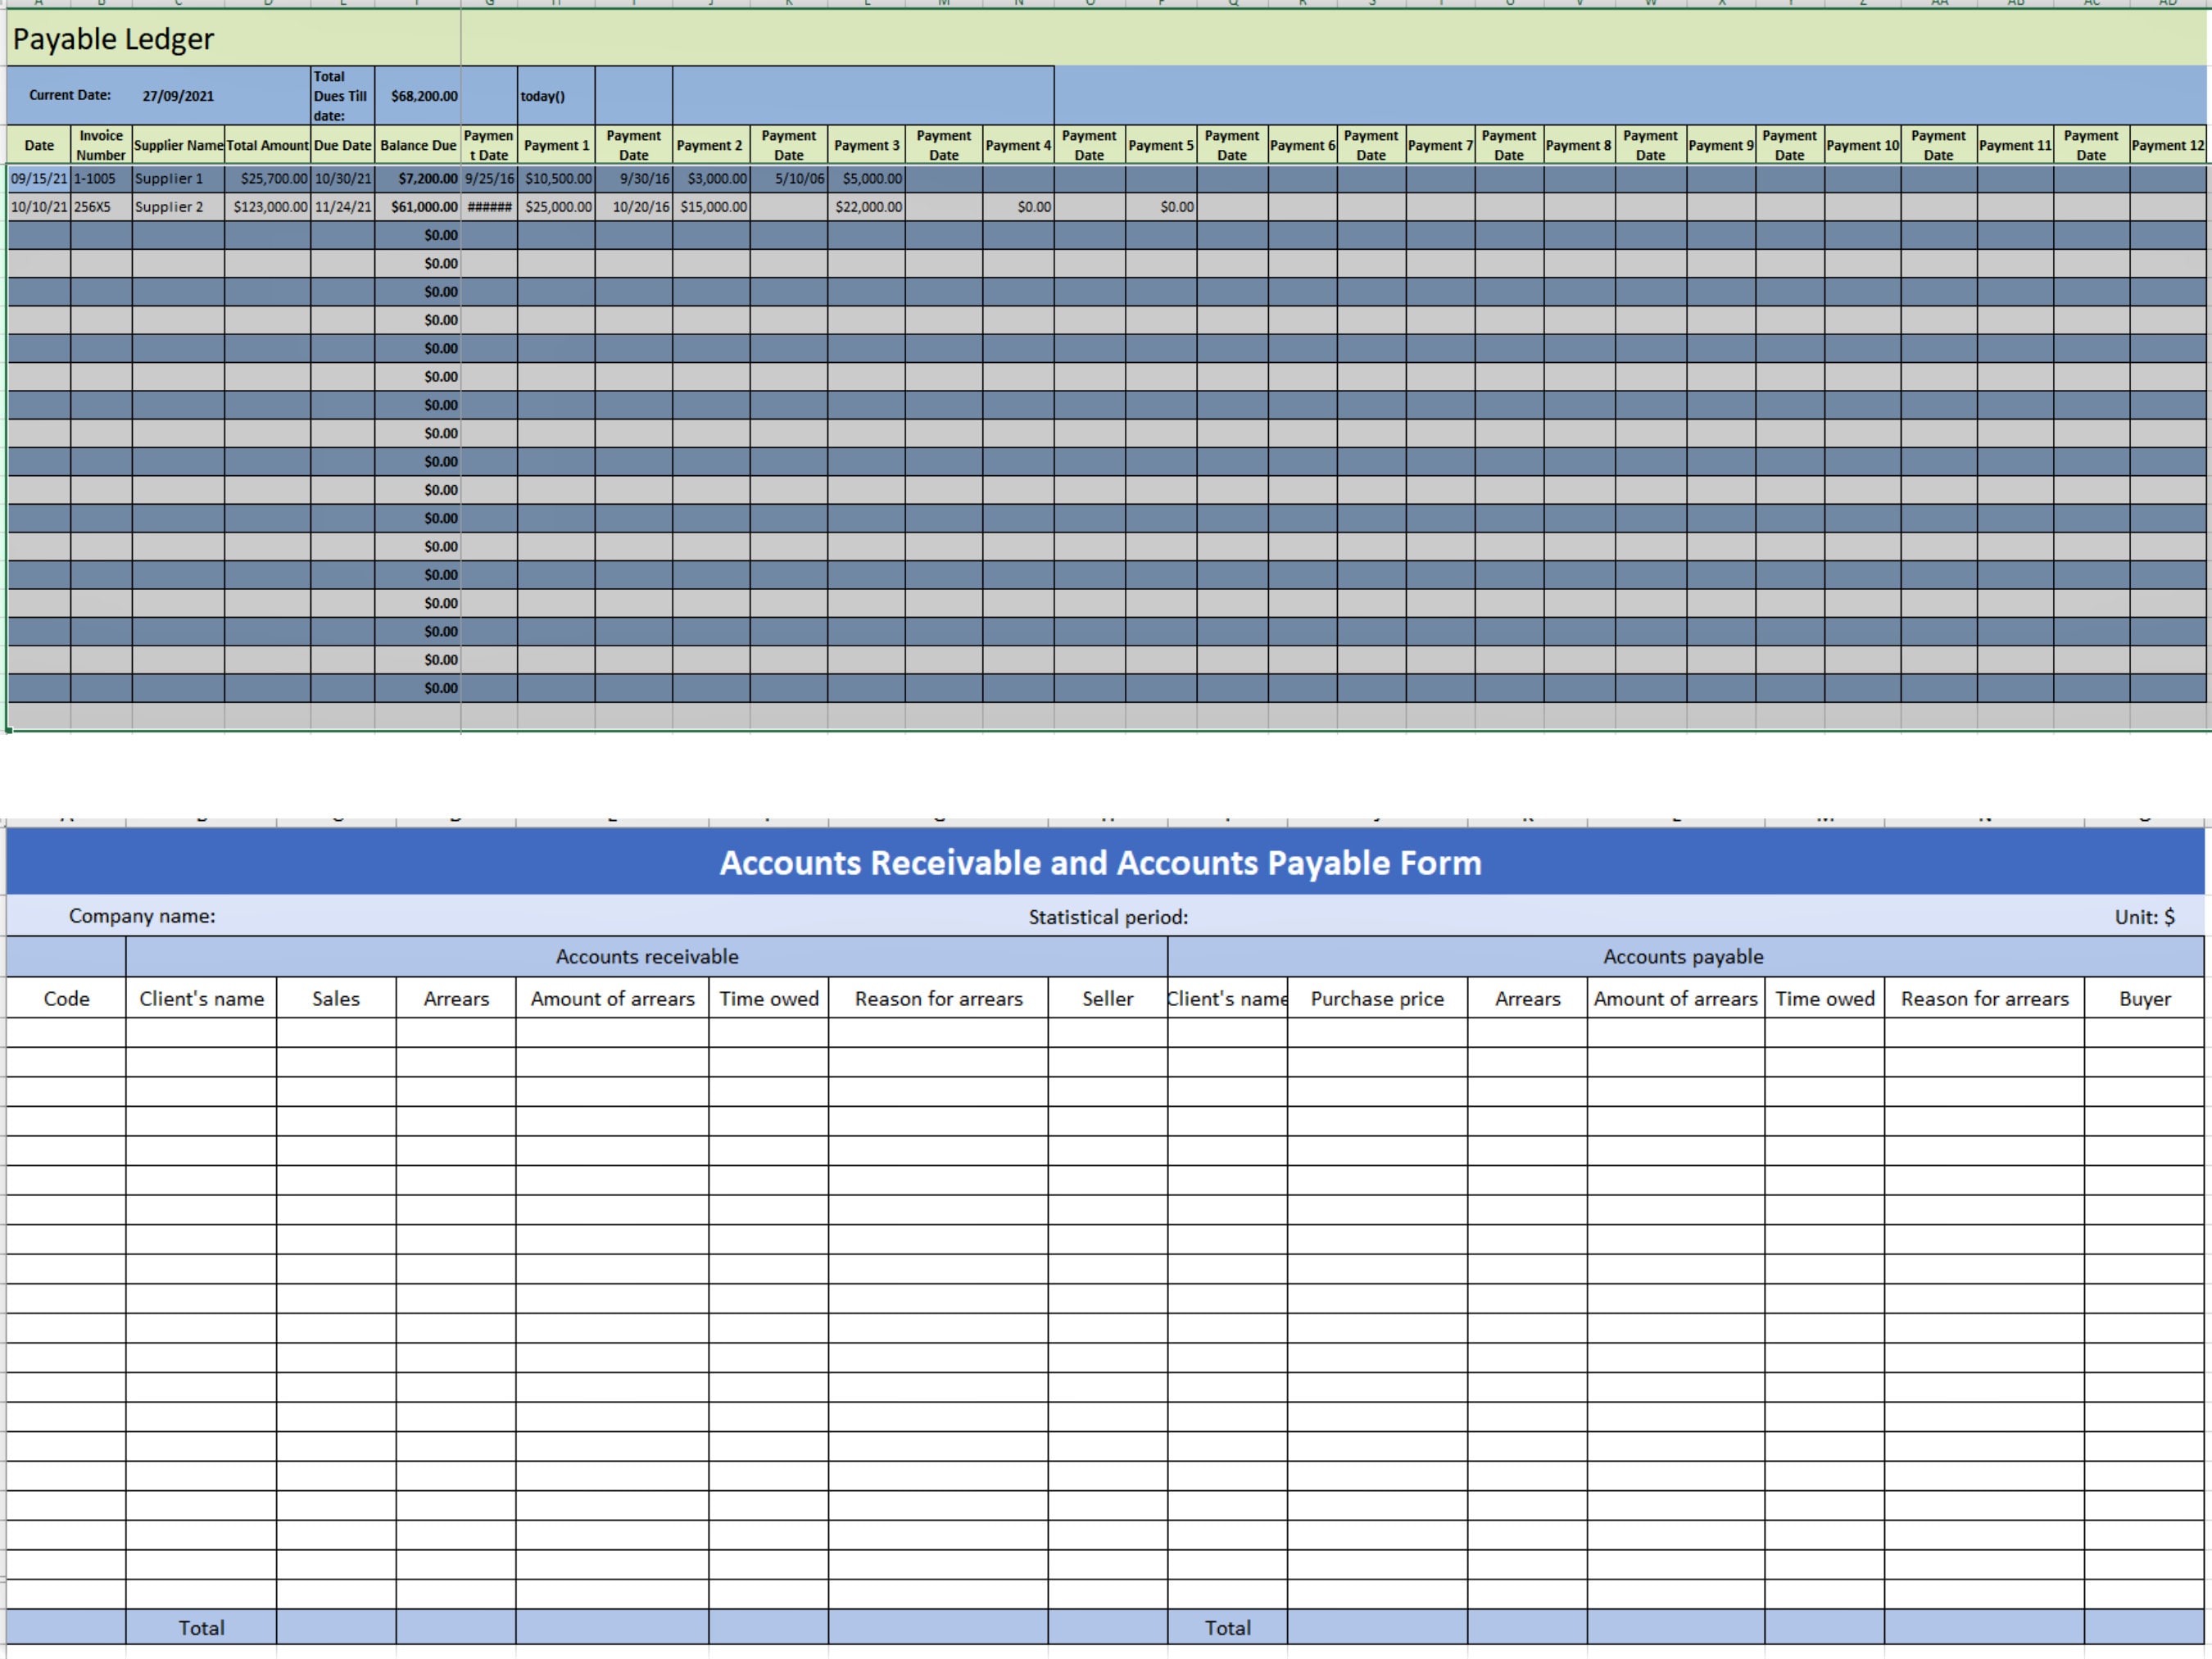This screenshot has height=1659, width=2212.
Task: Select the Total cell under Accounts receivable
Action: pyautogui.click(x=202, y=1627)
